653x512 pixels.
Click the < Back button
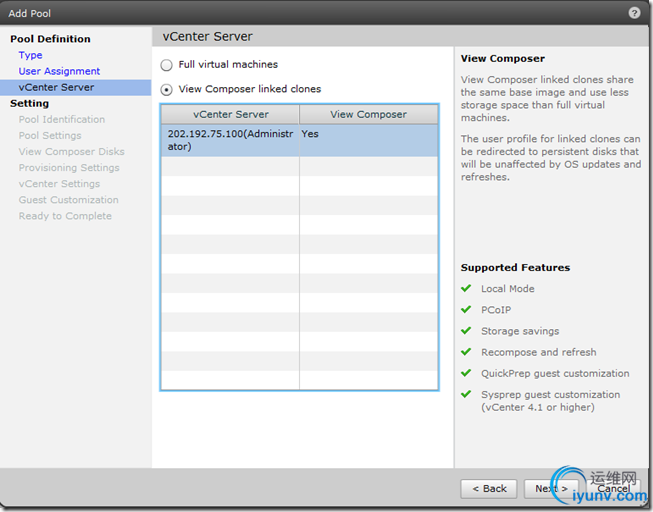(x=489, y=489)
